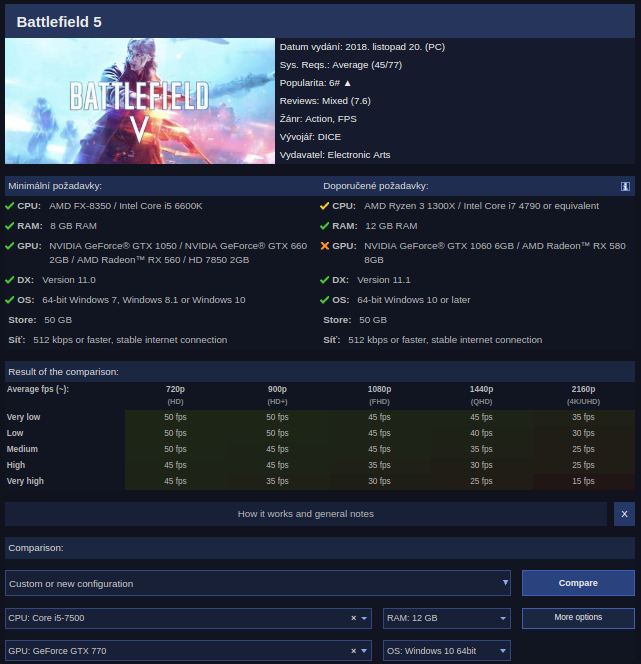Click the 1080p column header

coord(379,389)
